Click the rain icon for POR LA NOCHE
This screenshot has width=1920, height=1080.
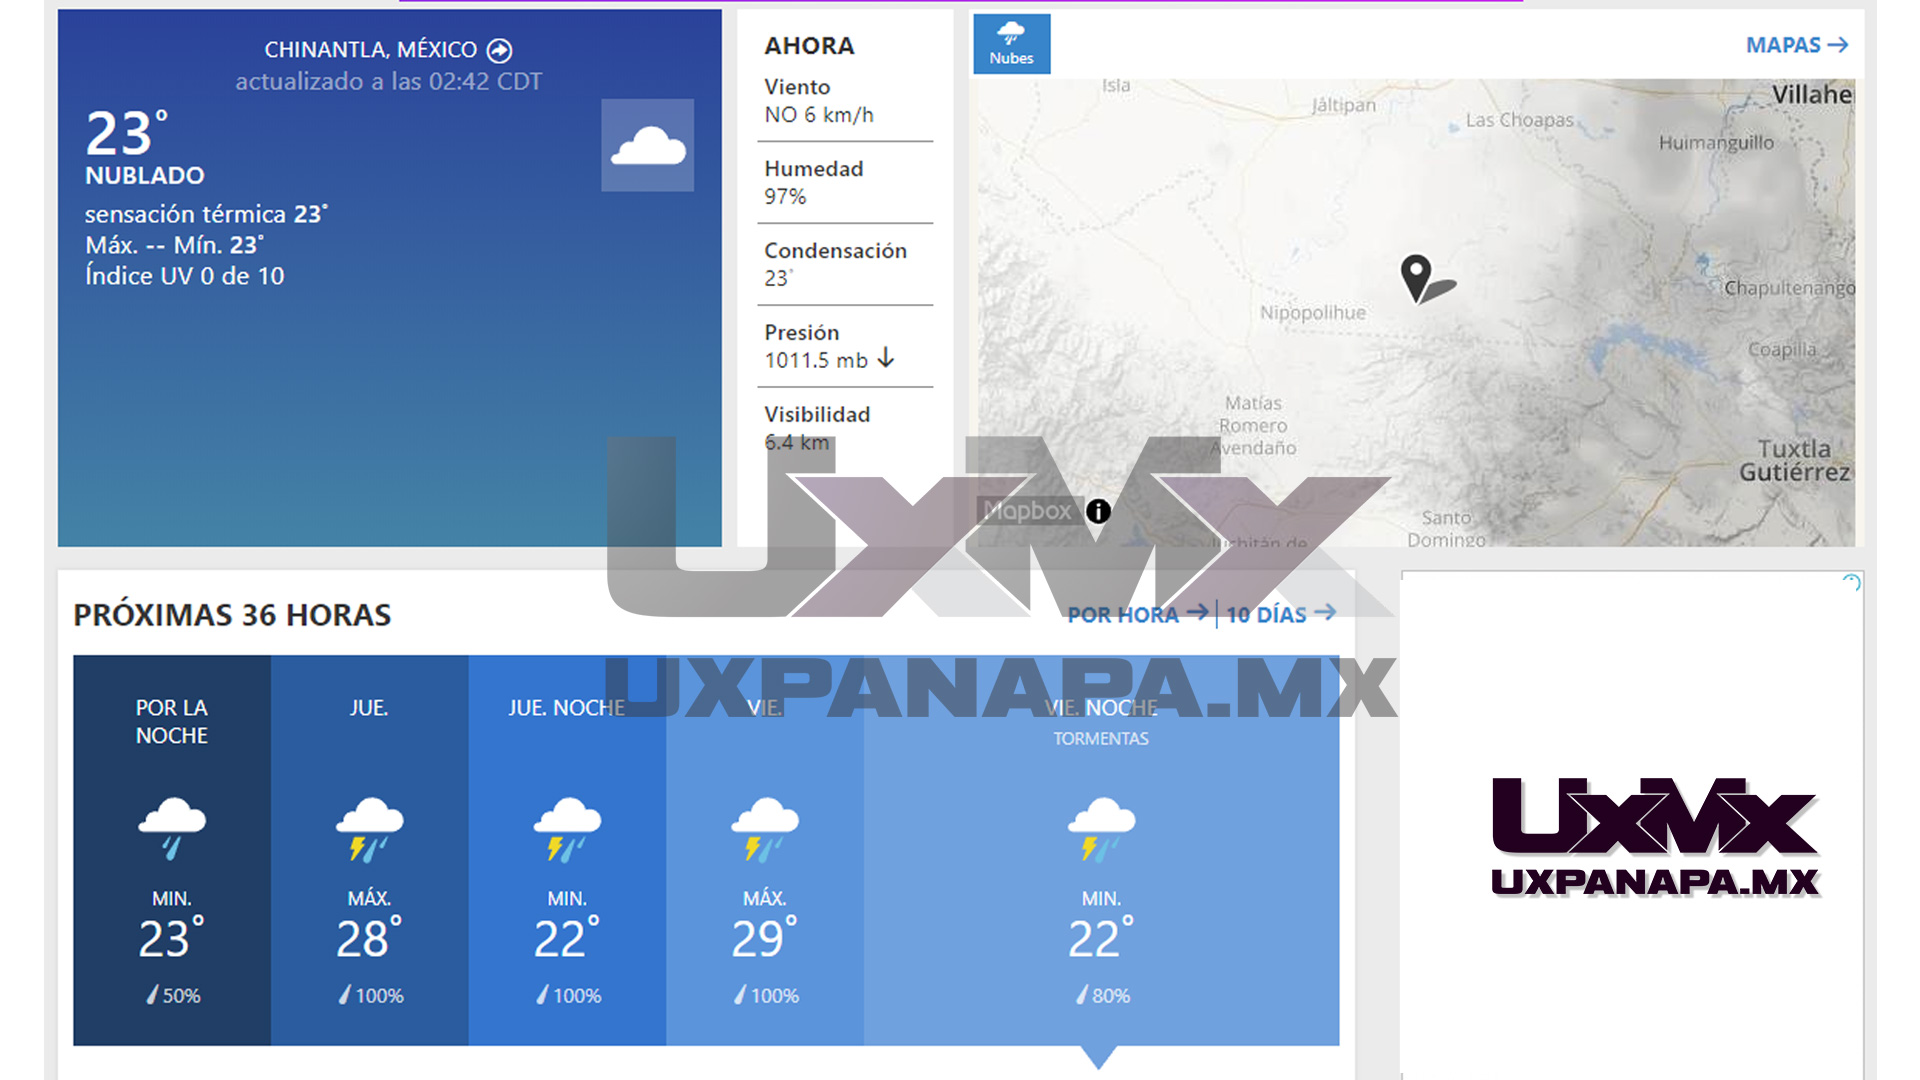(x=172, y=828)
